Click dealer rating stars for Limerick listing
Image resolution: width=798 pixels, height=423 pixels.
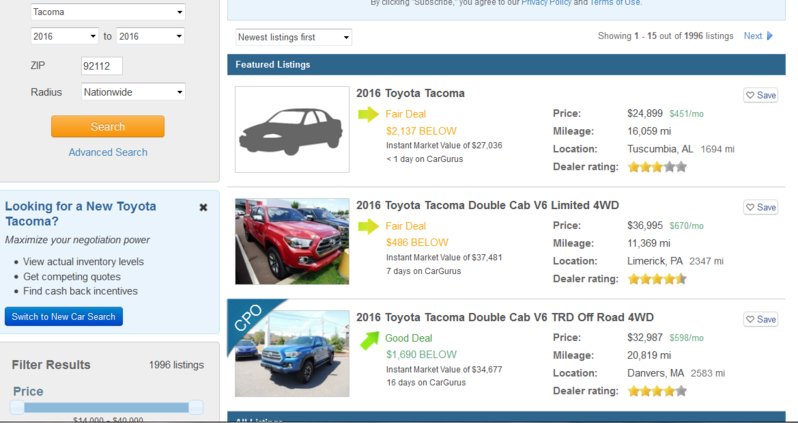click(657, 279)
